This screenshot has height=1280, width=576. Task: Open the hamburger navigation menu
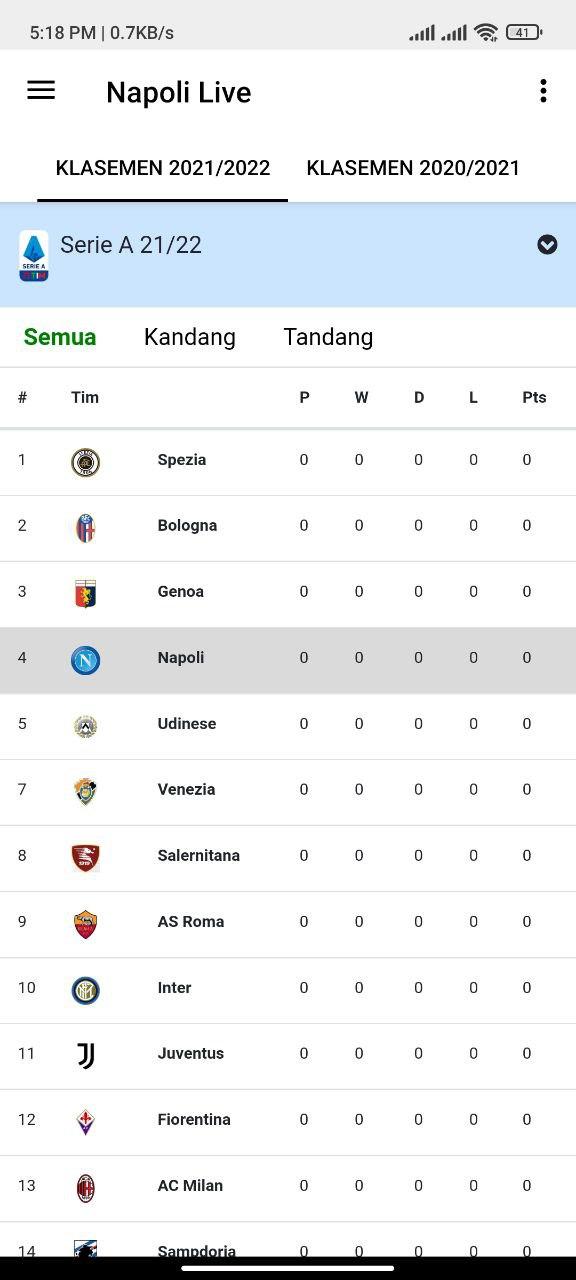[x=41, y=91]
